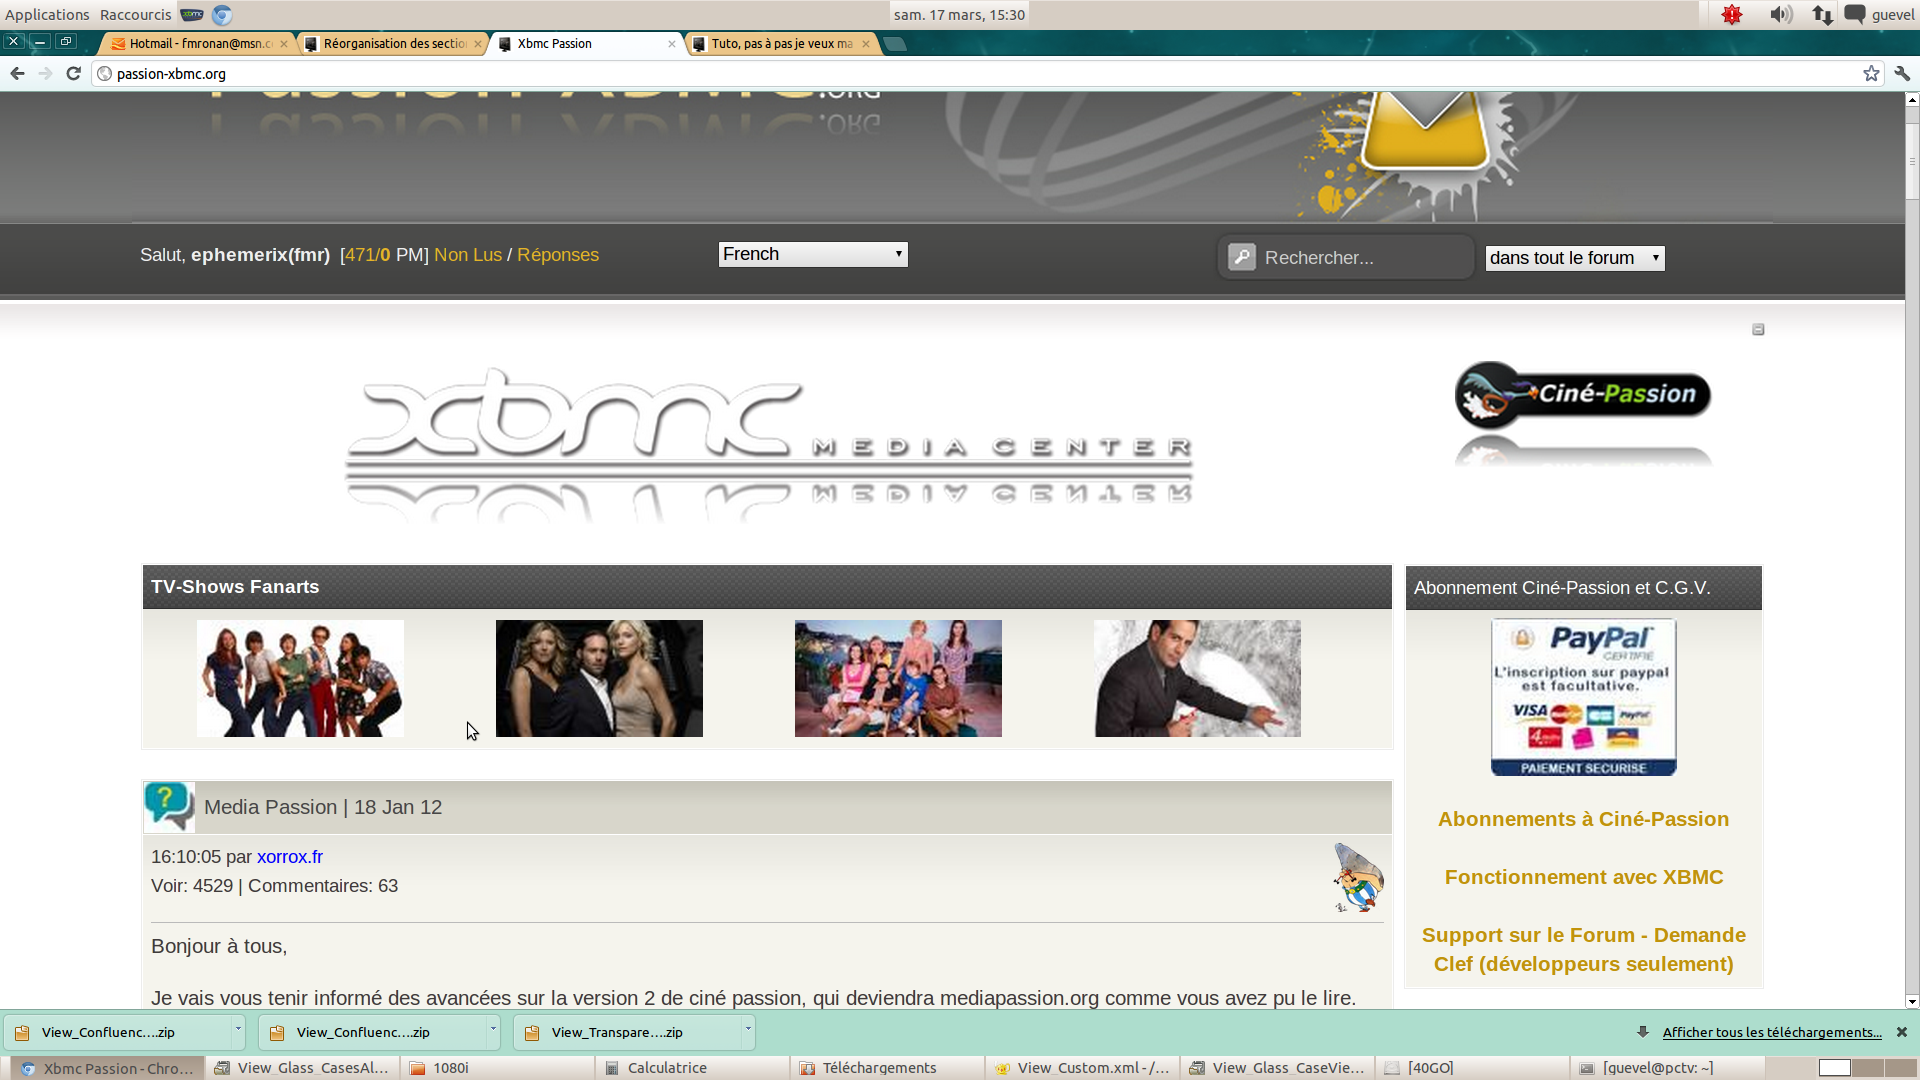Open the Applications menu

(47, 14)
